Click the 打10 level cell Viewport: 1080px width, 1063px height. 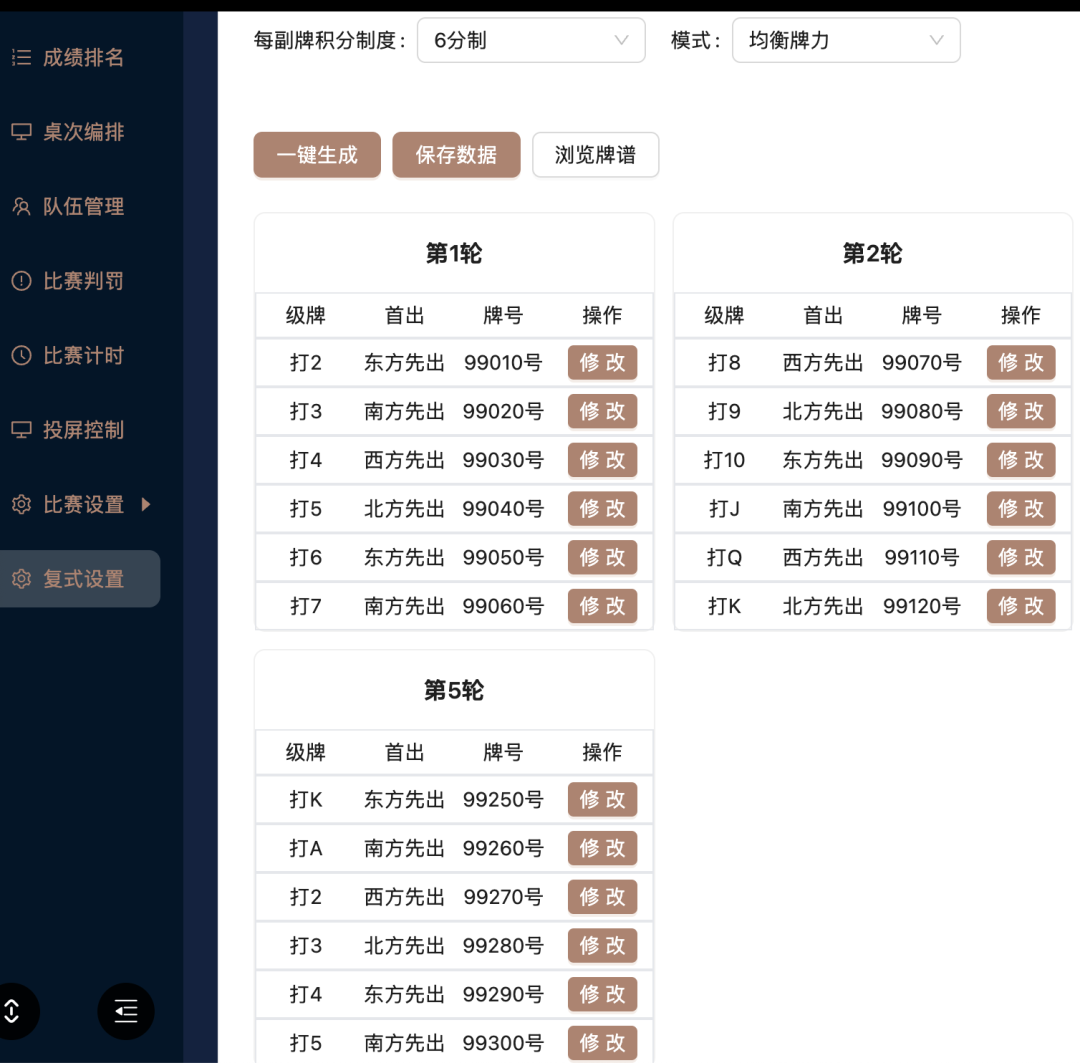[724, 460]
